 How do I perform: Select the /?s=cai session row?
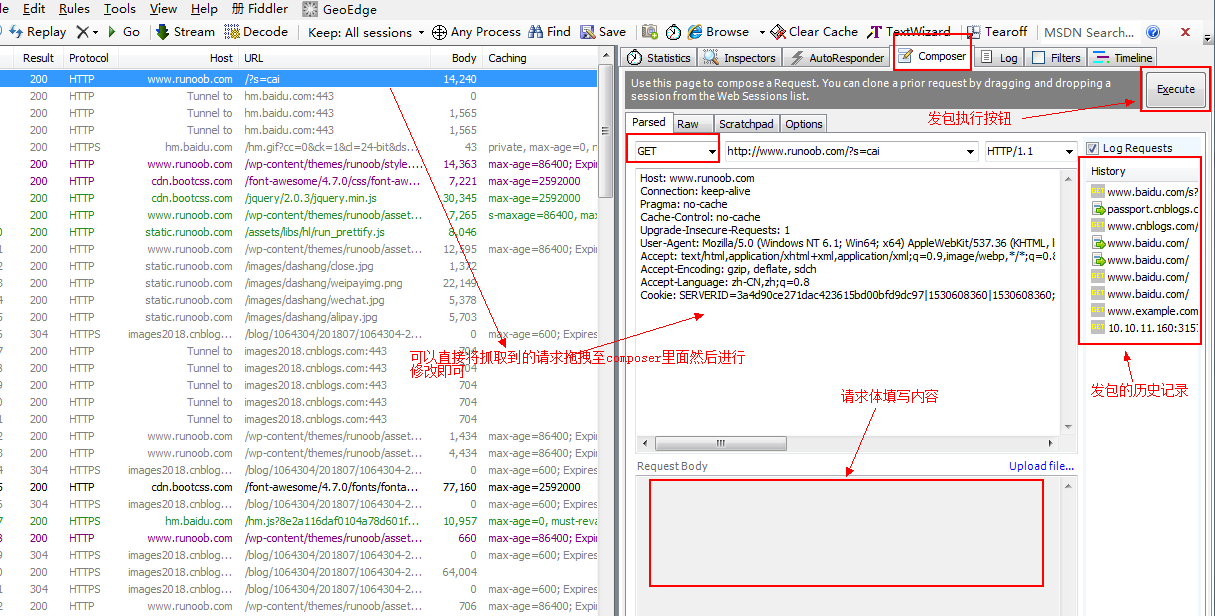pos(298,79)
